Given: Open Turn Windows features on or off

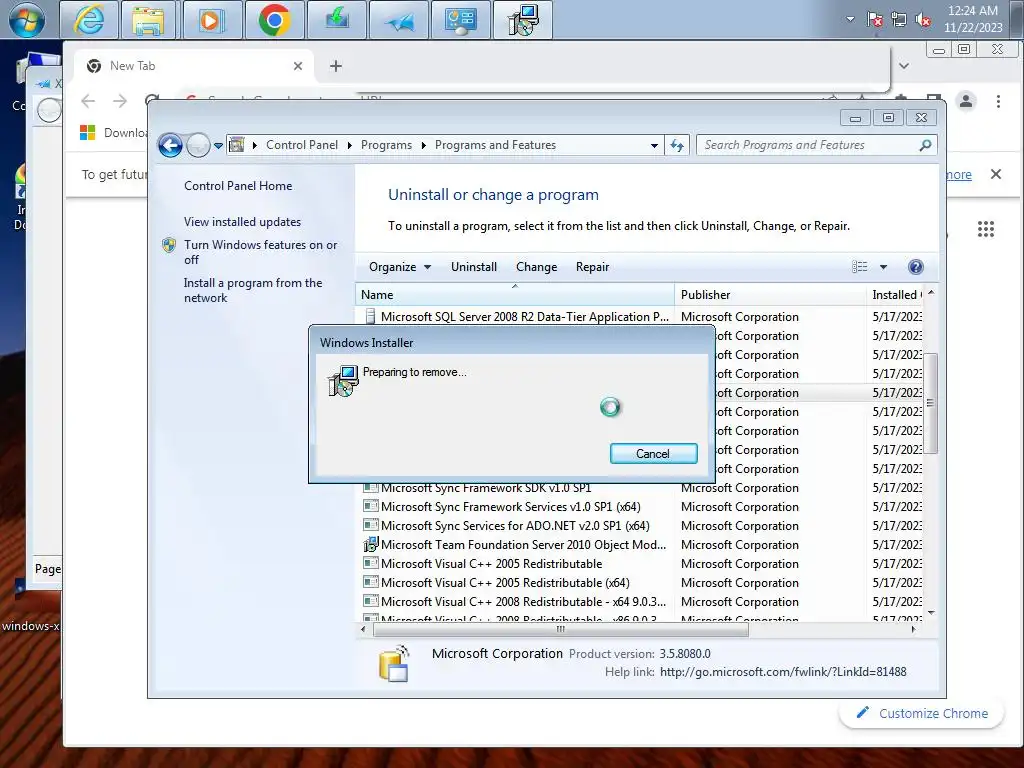Looking at the screenshot, I should (x=260, y=252).
